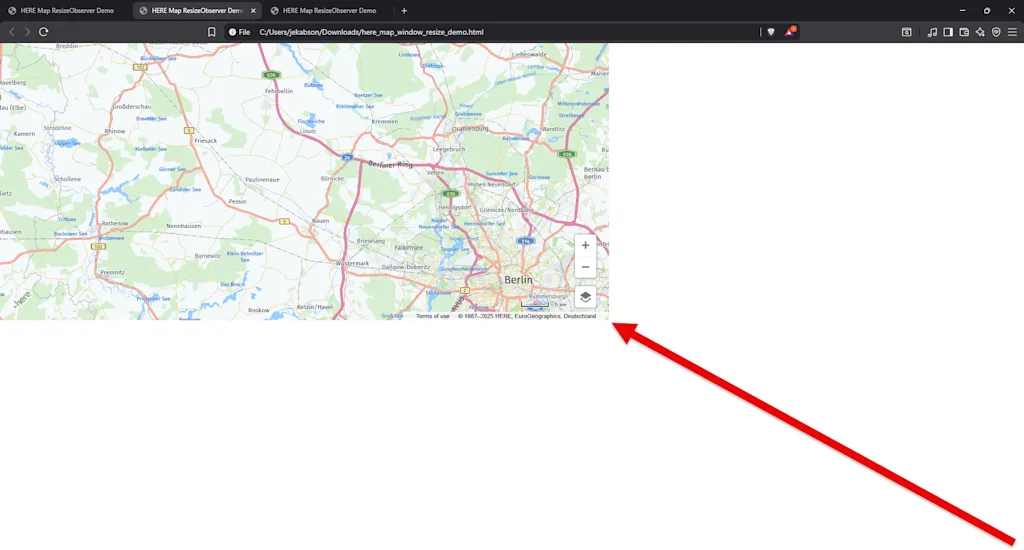Screen dimensions: 1024x550
Task: Reload the current page
Action: tap(44, 32)
